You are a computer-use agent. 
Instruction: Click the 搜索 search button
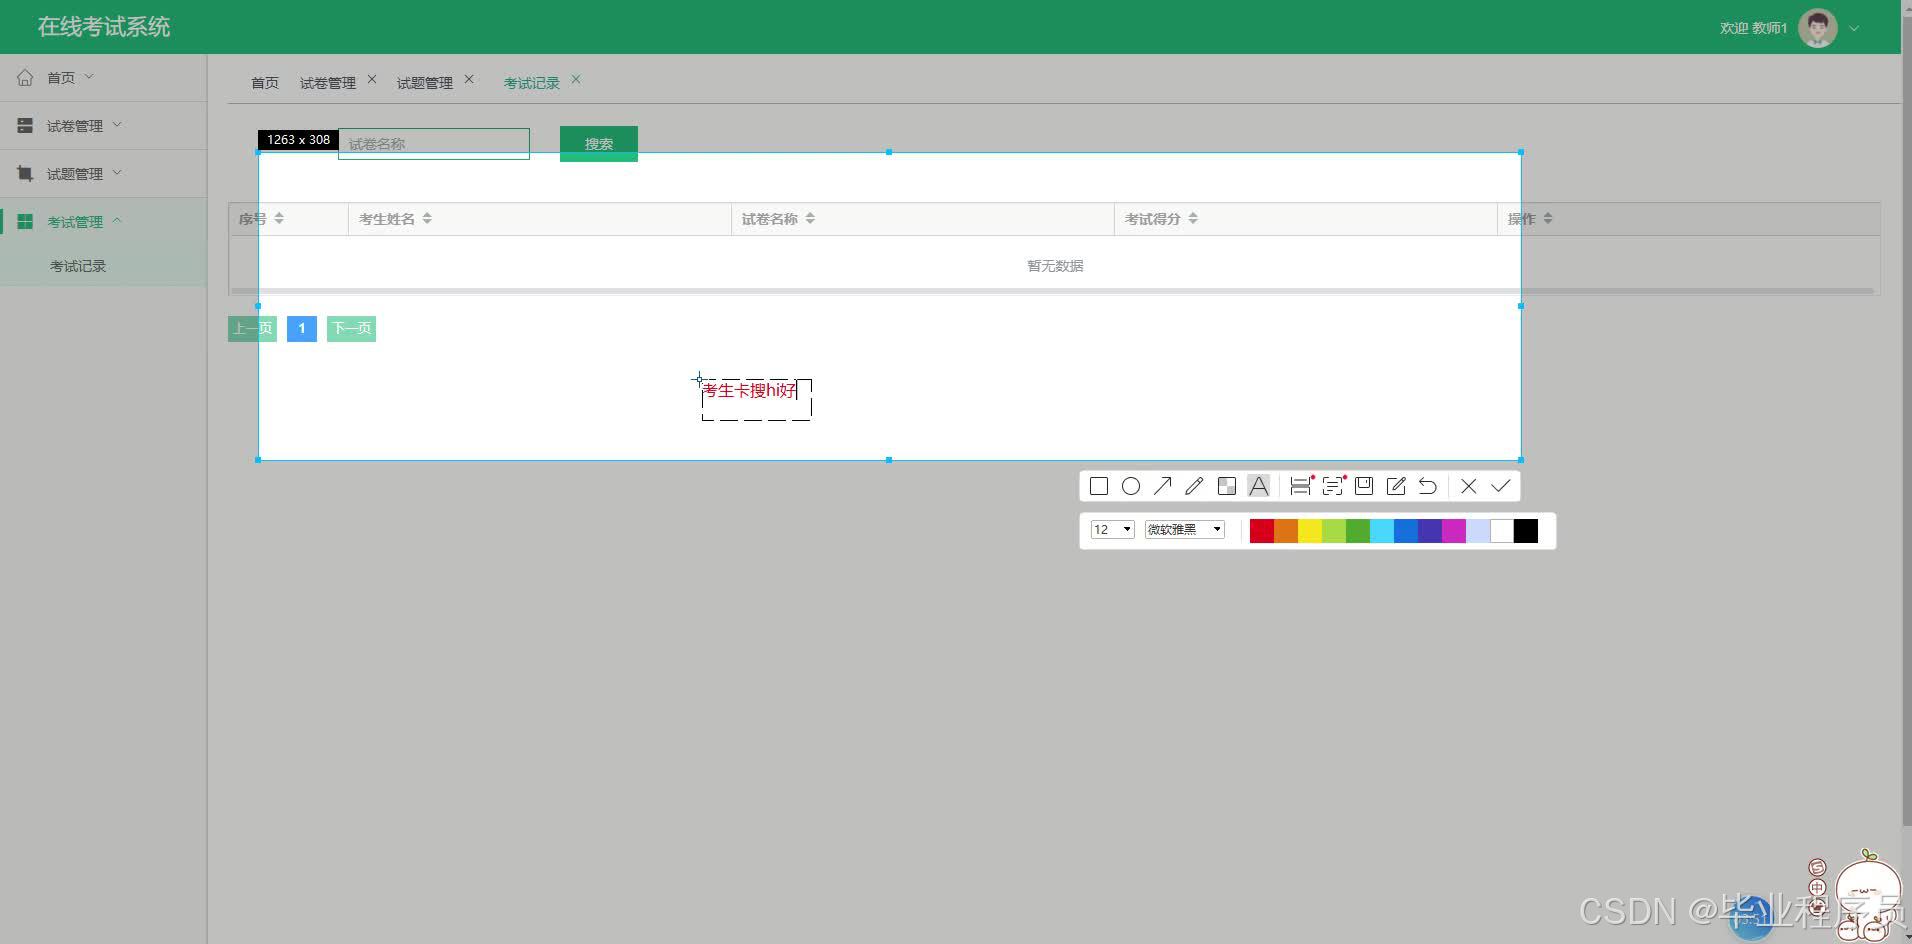[x=599, y=144]
